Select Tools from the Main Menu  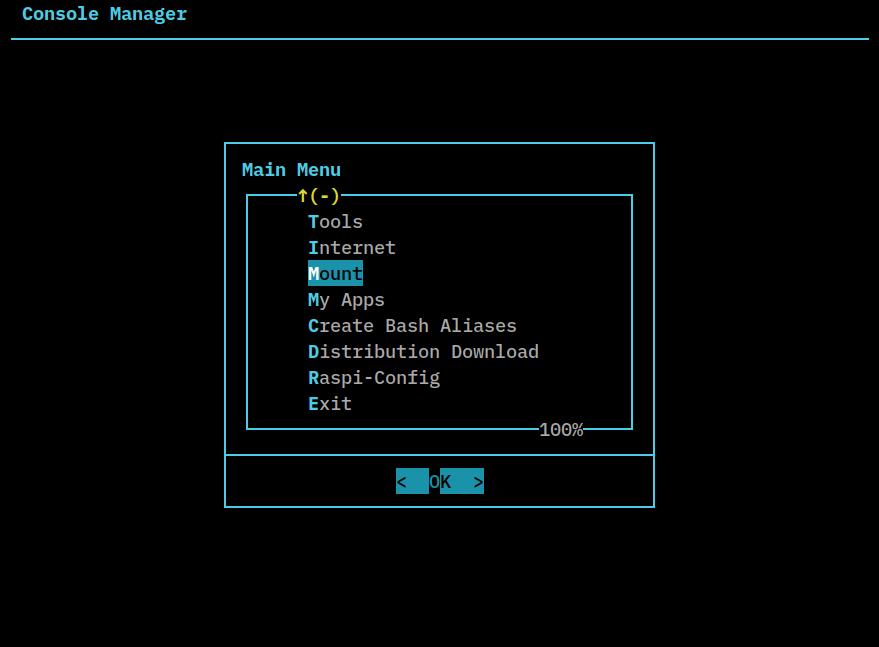(335, 221)
